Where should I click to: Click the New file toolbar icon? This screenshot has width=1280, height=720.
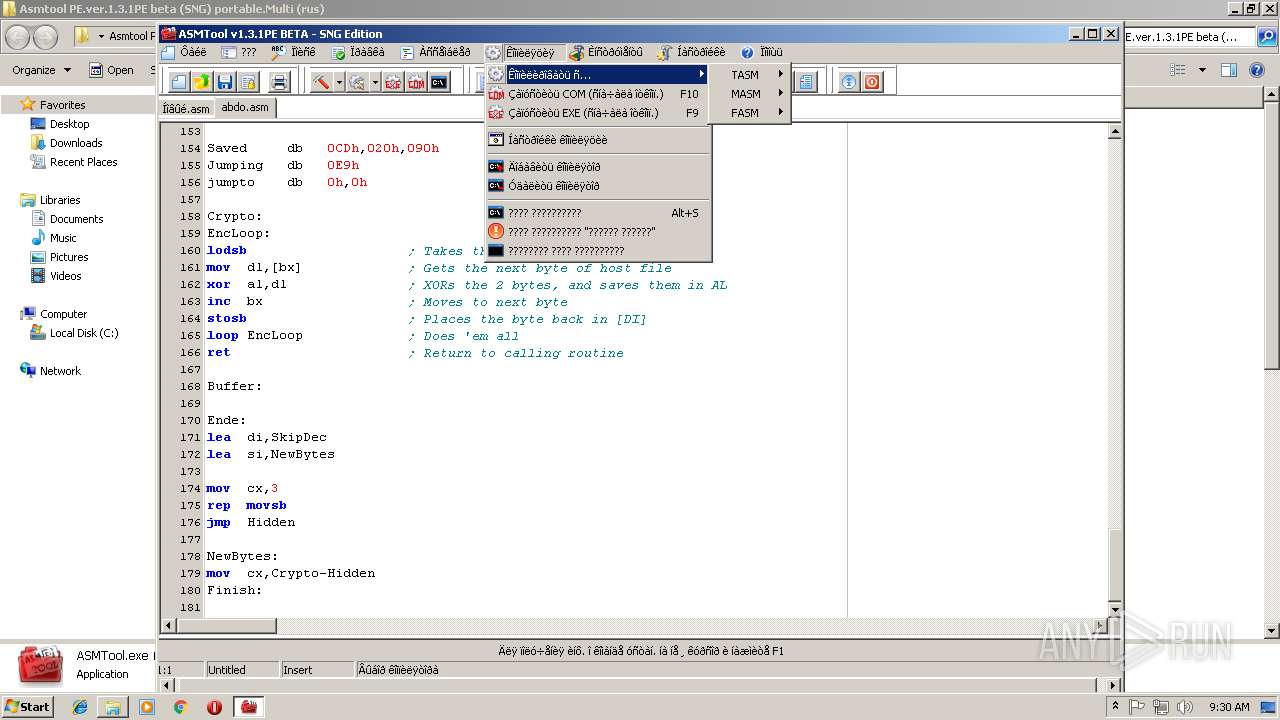179,82
